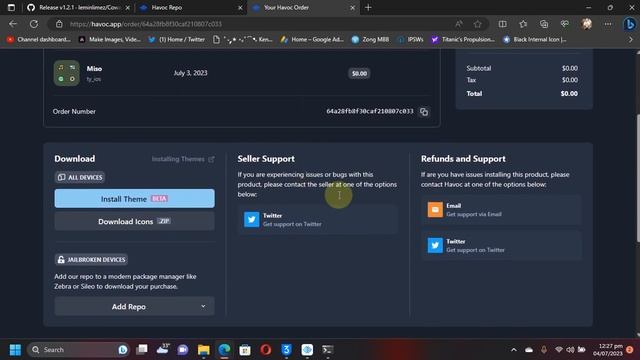Open Favorites list icon
The height and width of the screenshot is (360, 640).
tap(523, 24)
